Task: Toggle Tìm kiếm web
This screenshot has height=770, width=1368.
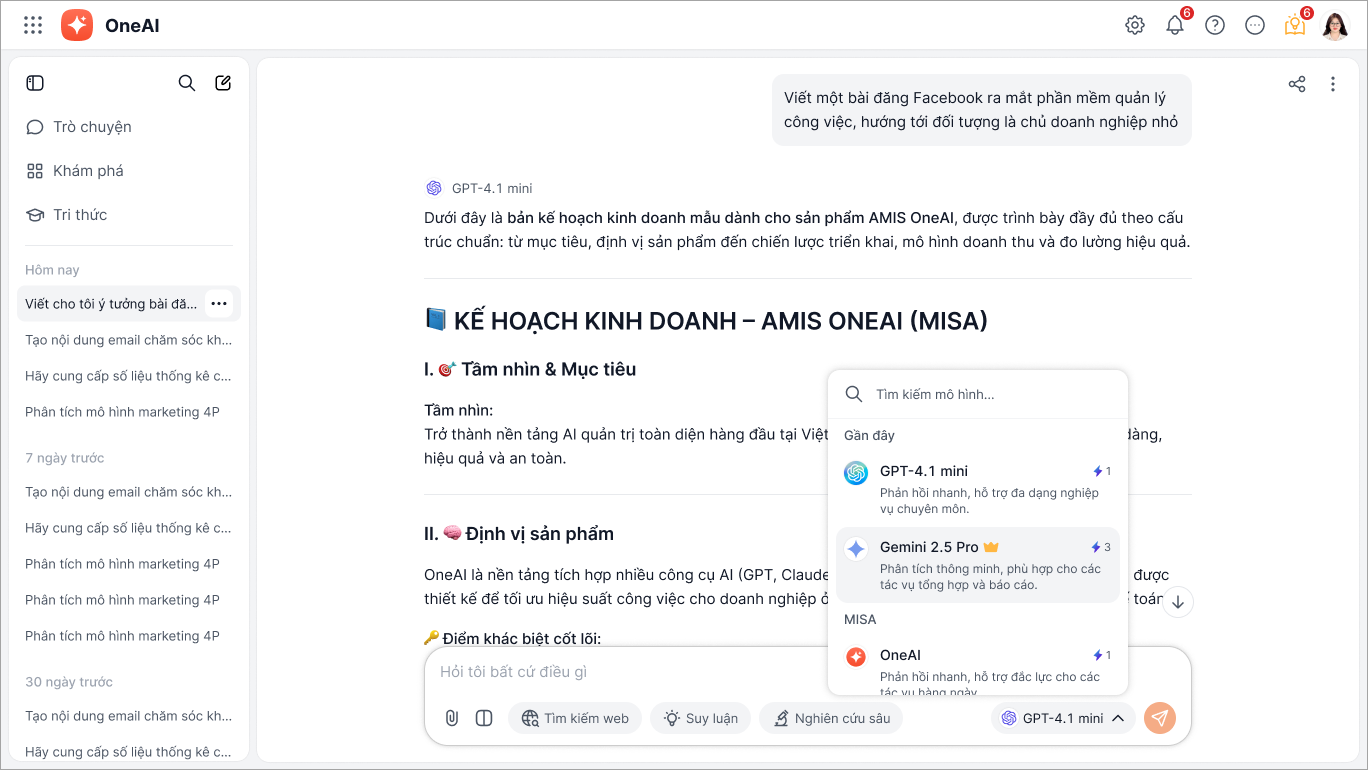Action: [x=575, y=718]
